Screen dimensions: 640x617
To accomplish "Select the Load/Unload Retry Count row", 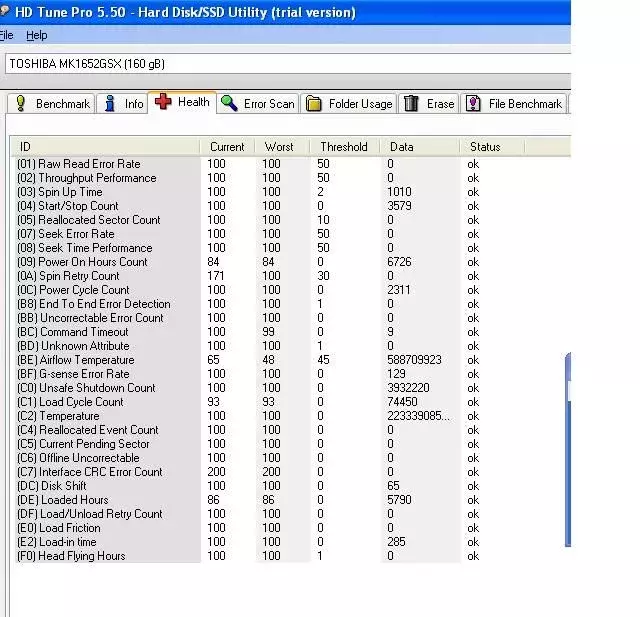I will [x=249, y=514].
